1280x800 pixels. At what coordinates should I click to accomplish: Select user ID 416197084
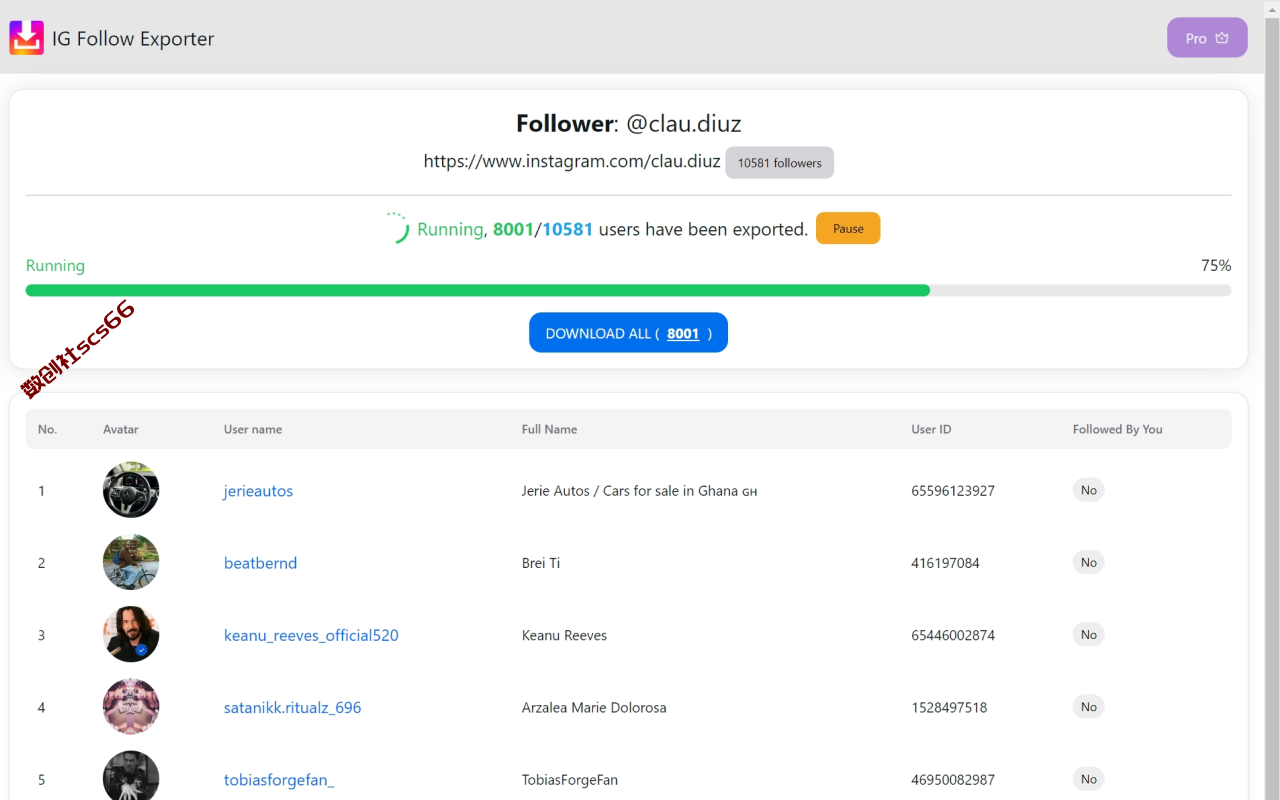pos(945,563)
